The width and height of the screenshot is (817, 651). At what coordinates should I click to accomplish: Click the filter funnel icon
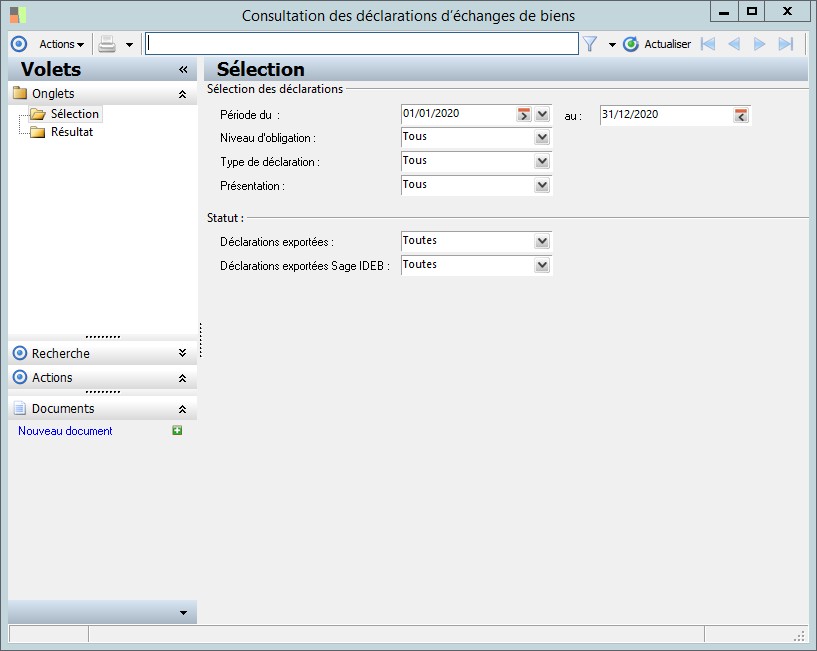click(590, 44)
